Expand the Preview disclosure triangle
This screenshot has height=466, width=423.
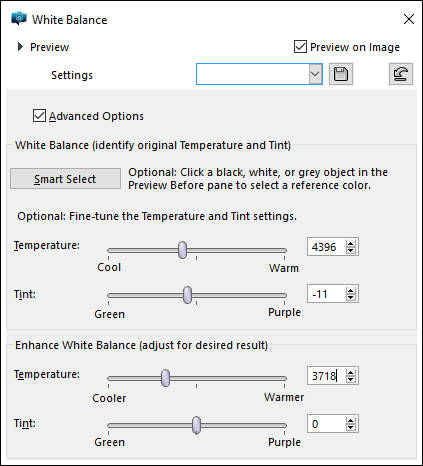click(20, 47)
